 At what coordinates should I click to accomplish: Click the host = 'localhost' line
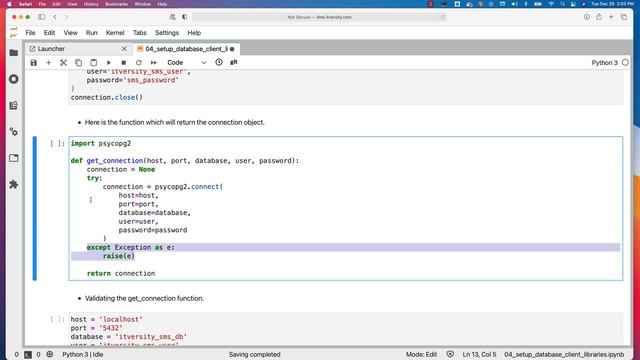pos(107,319)
